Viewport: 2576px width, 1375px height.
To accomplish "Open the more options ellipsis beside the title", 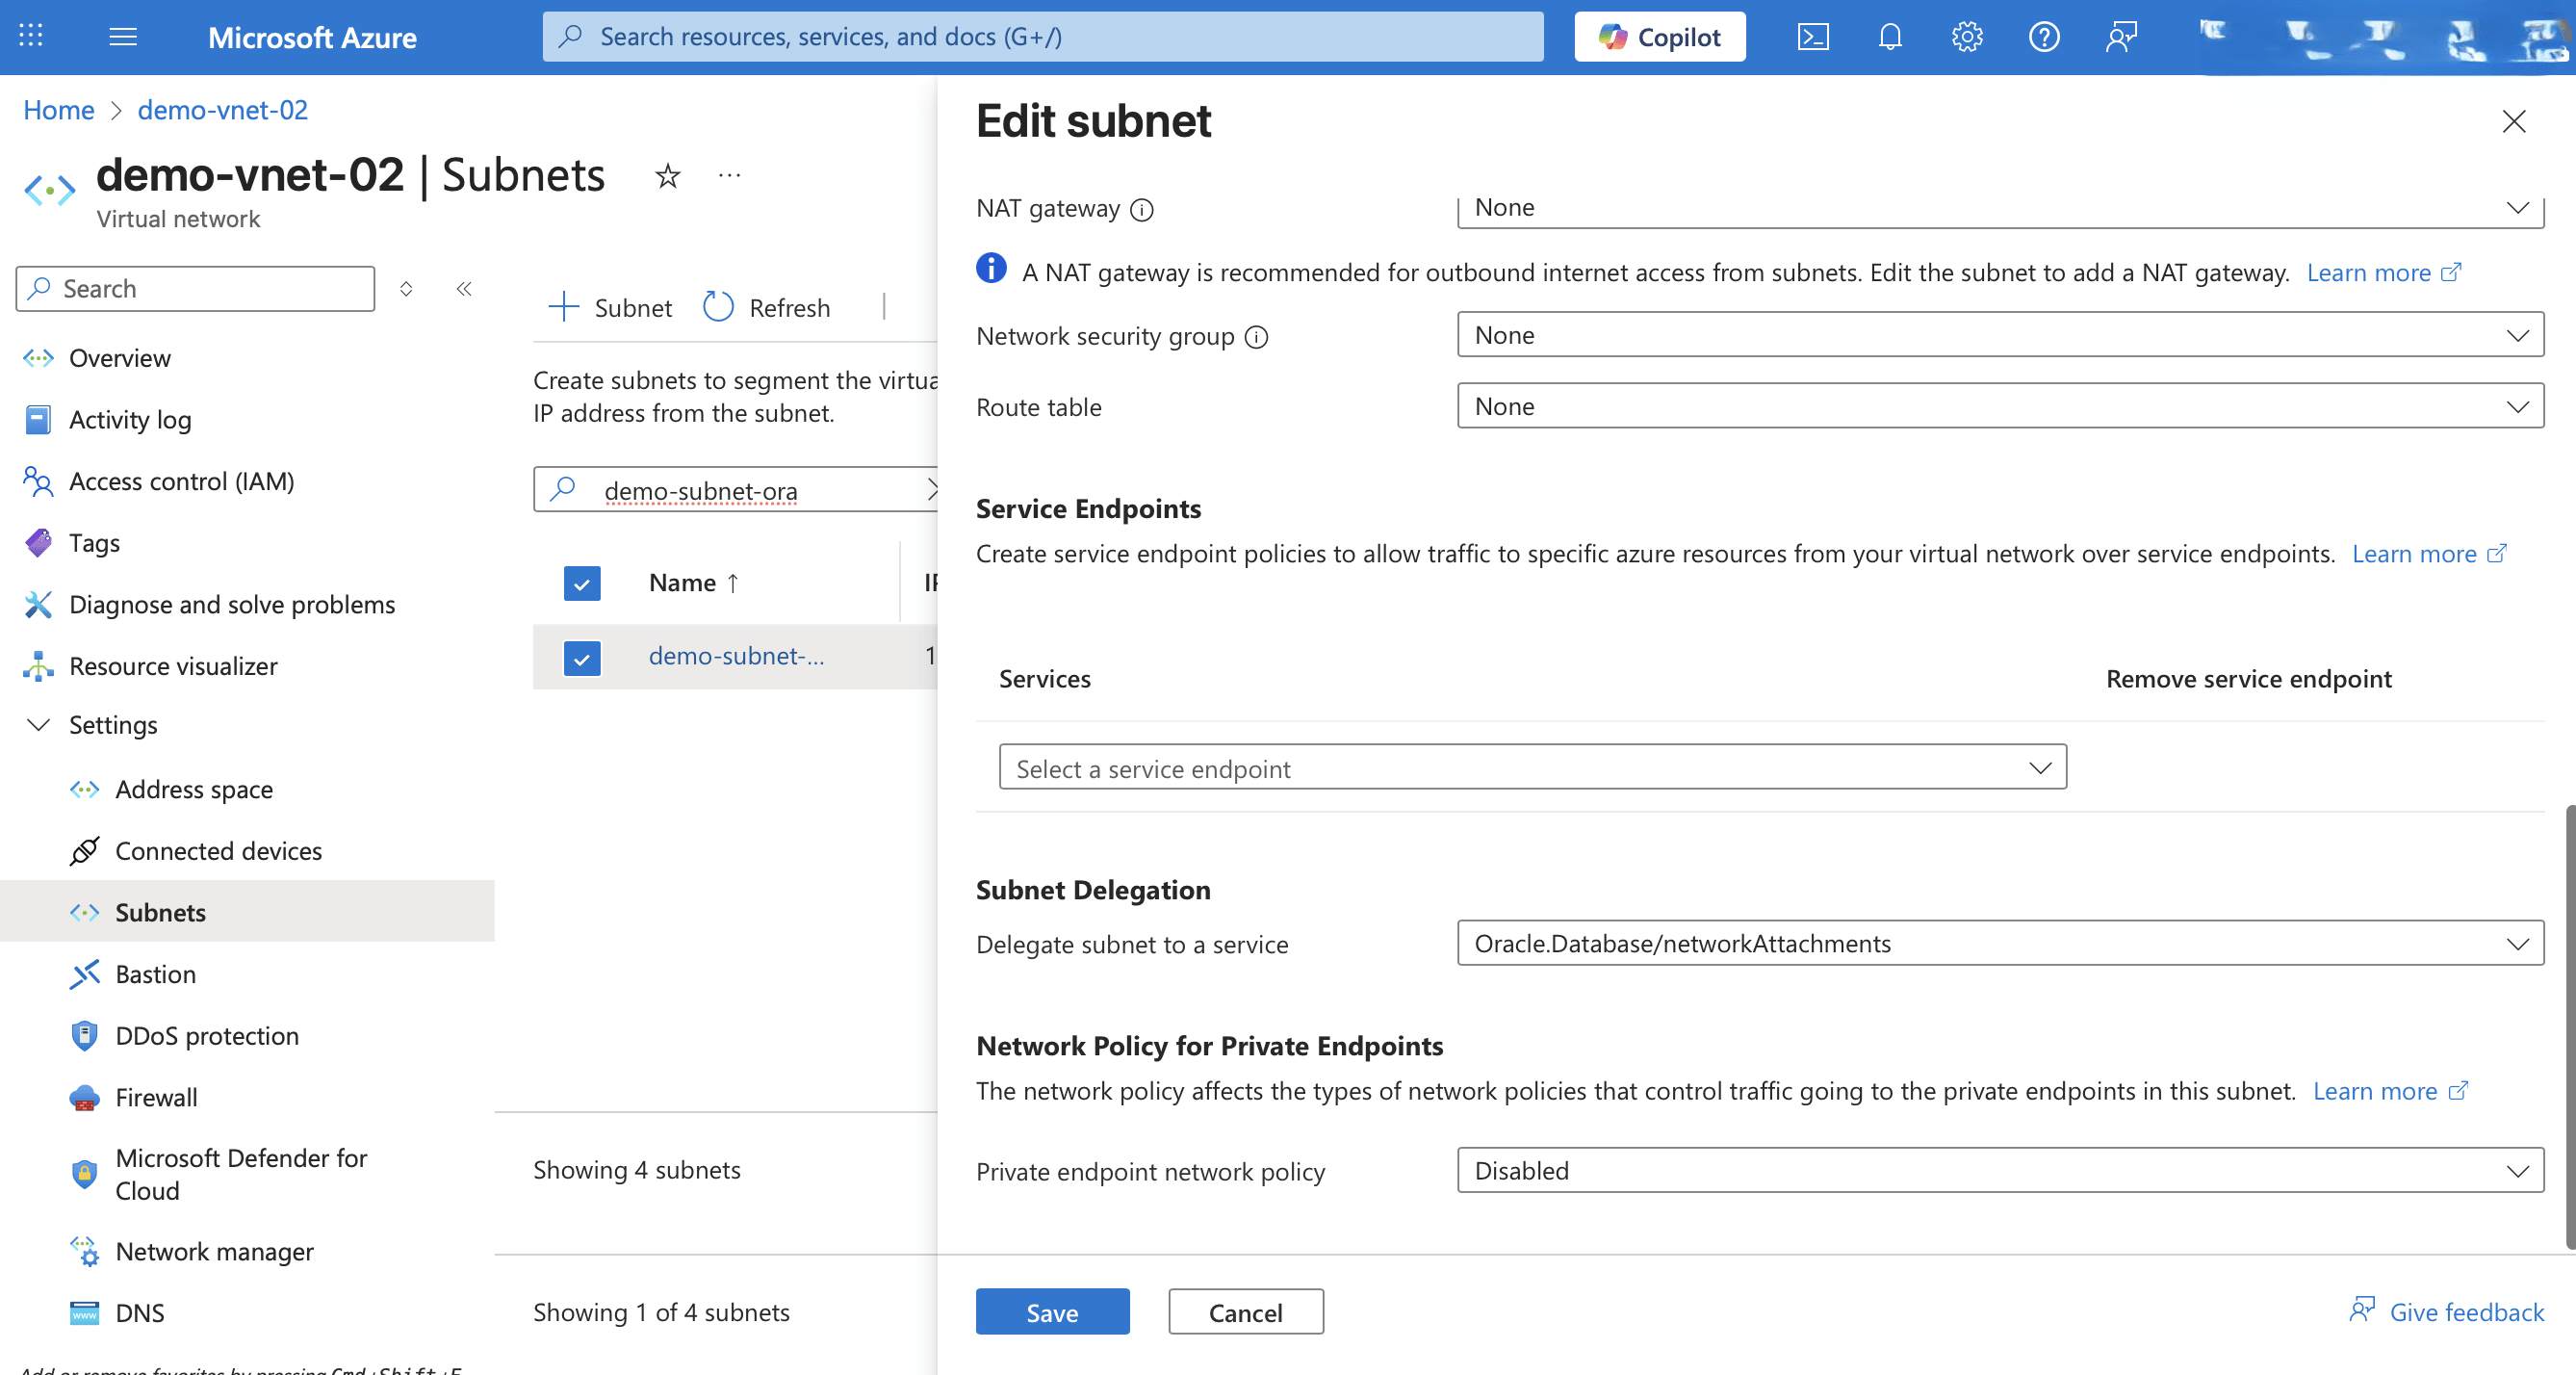I will [729, 176].
